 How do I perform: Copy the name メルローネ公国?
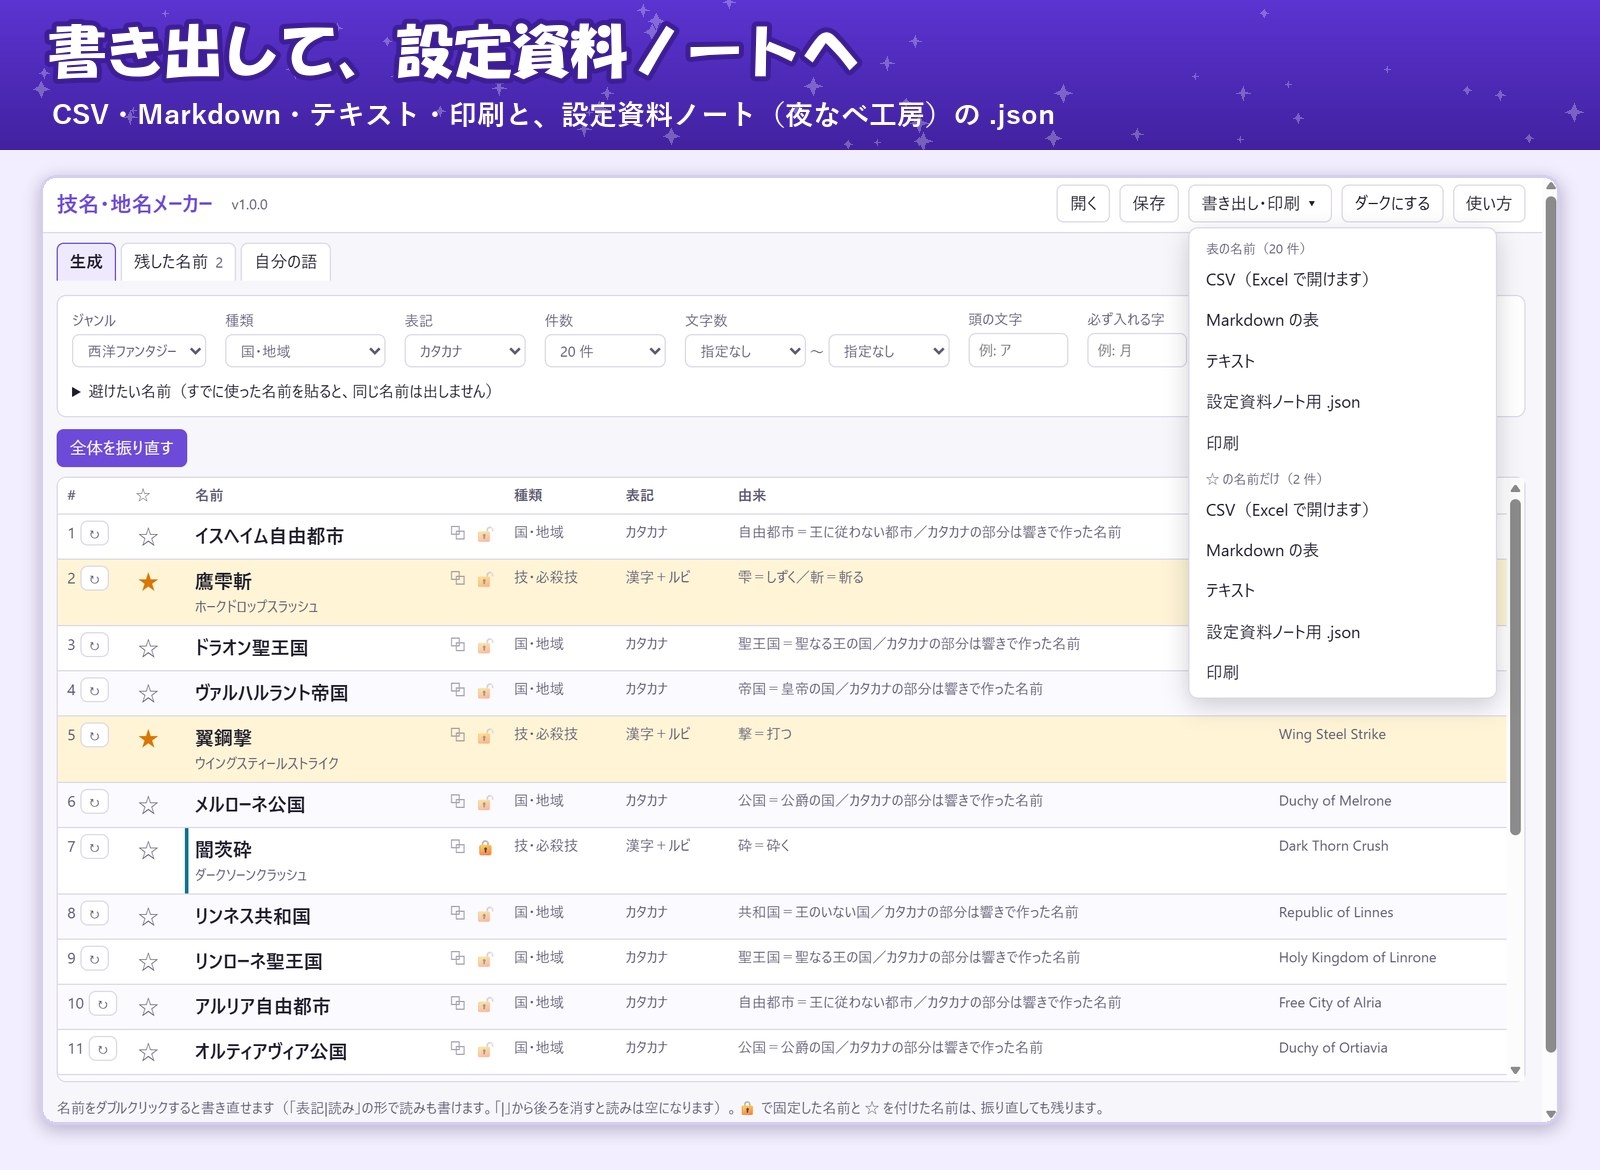(457, 802)
